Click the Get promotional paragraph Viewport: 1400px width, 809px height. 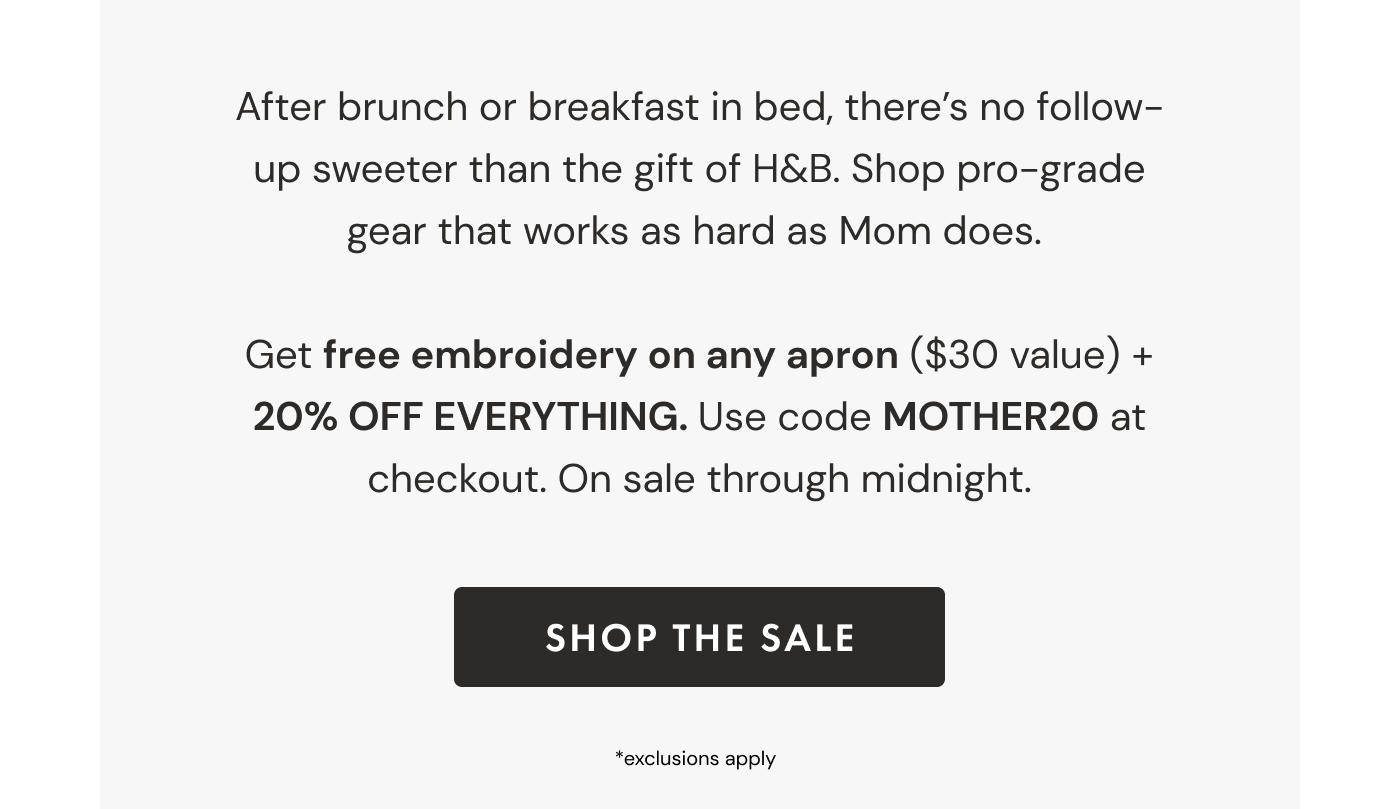pyautogui.click(x=700, y=416)
